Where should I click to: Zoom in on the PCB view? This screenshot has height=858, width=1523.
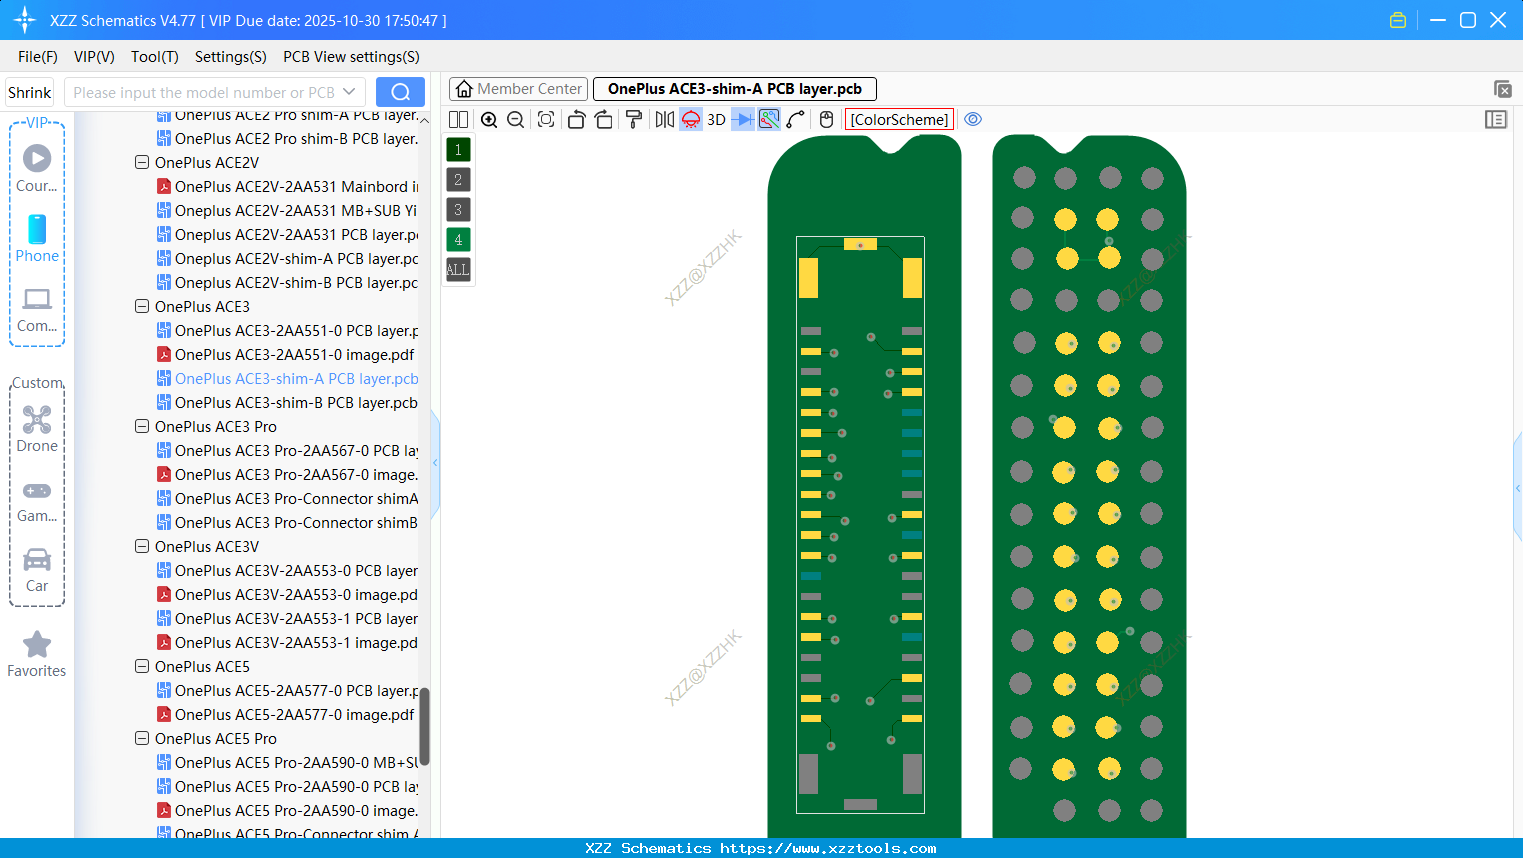click(x=489, y=120)
